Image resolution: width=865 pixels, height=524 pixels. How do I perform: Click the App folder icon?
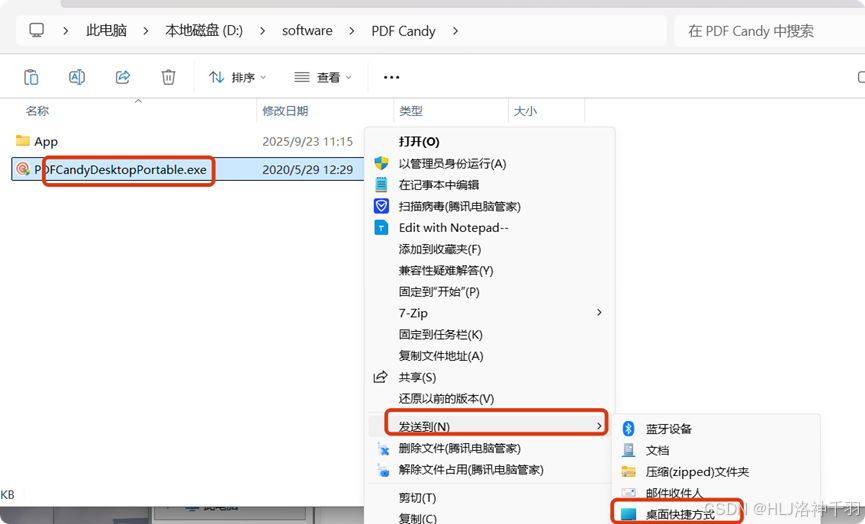(x=23, y=141)
